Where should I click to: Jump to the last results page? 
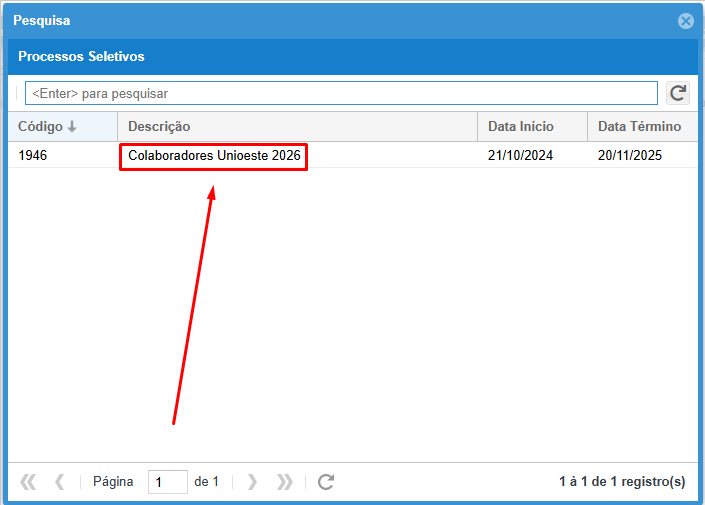coord(285,482)
